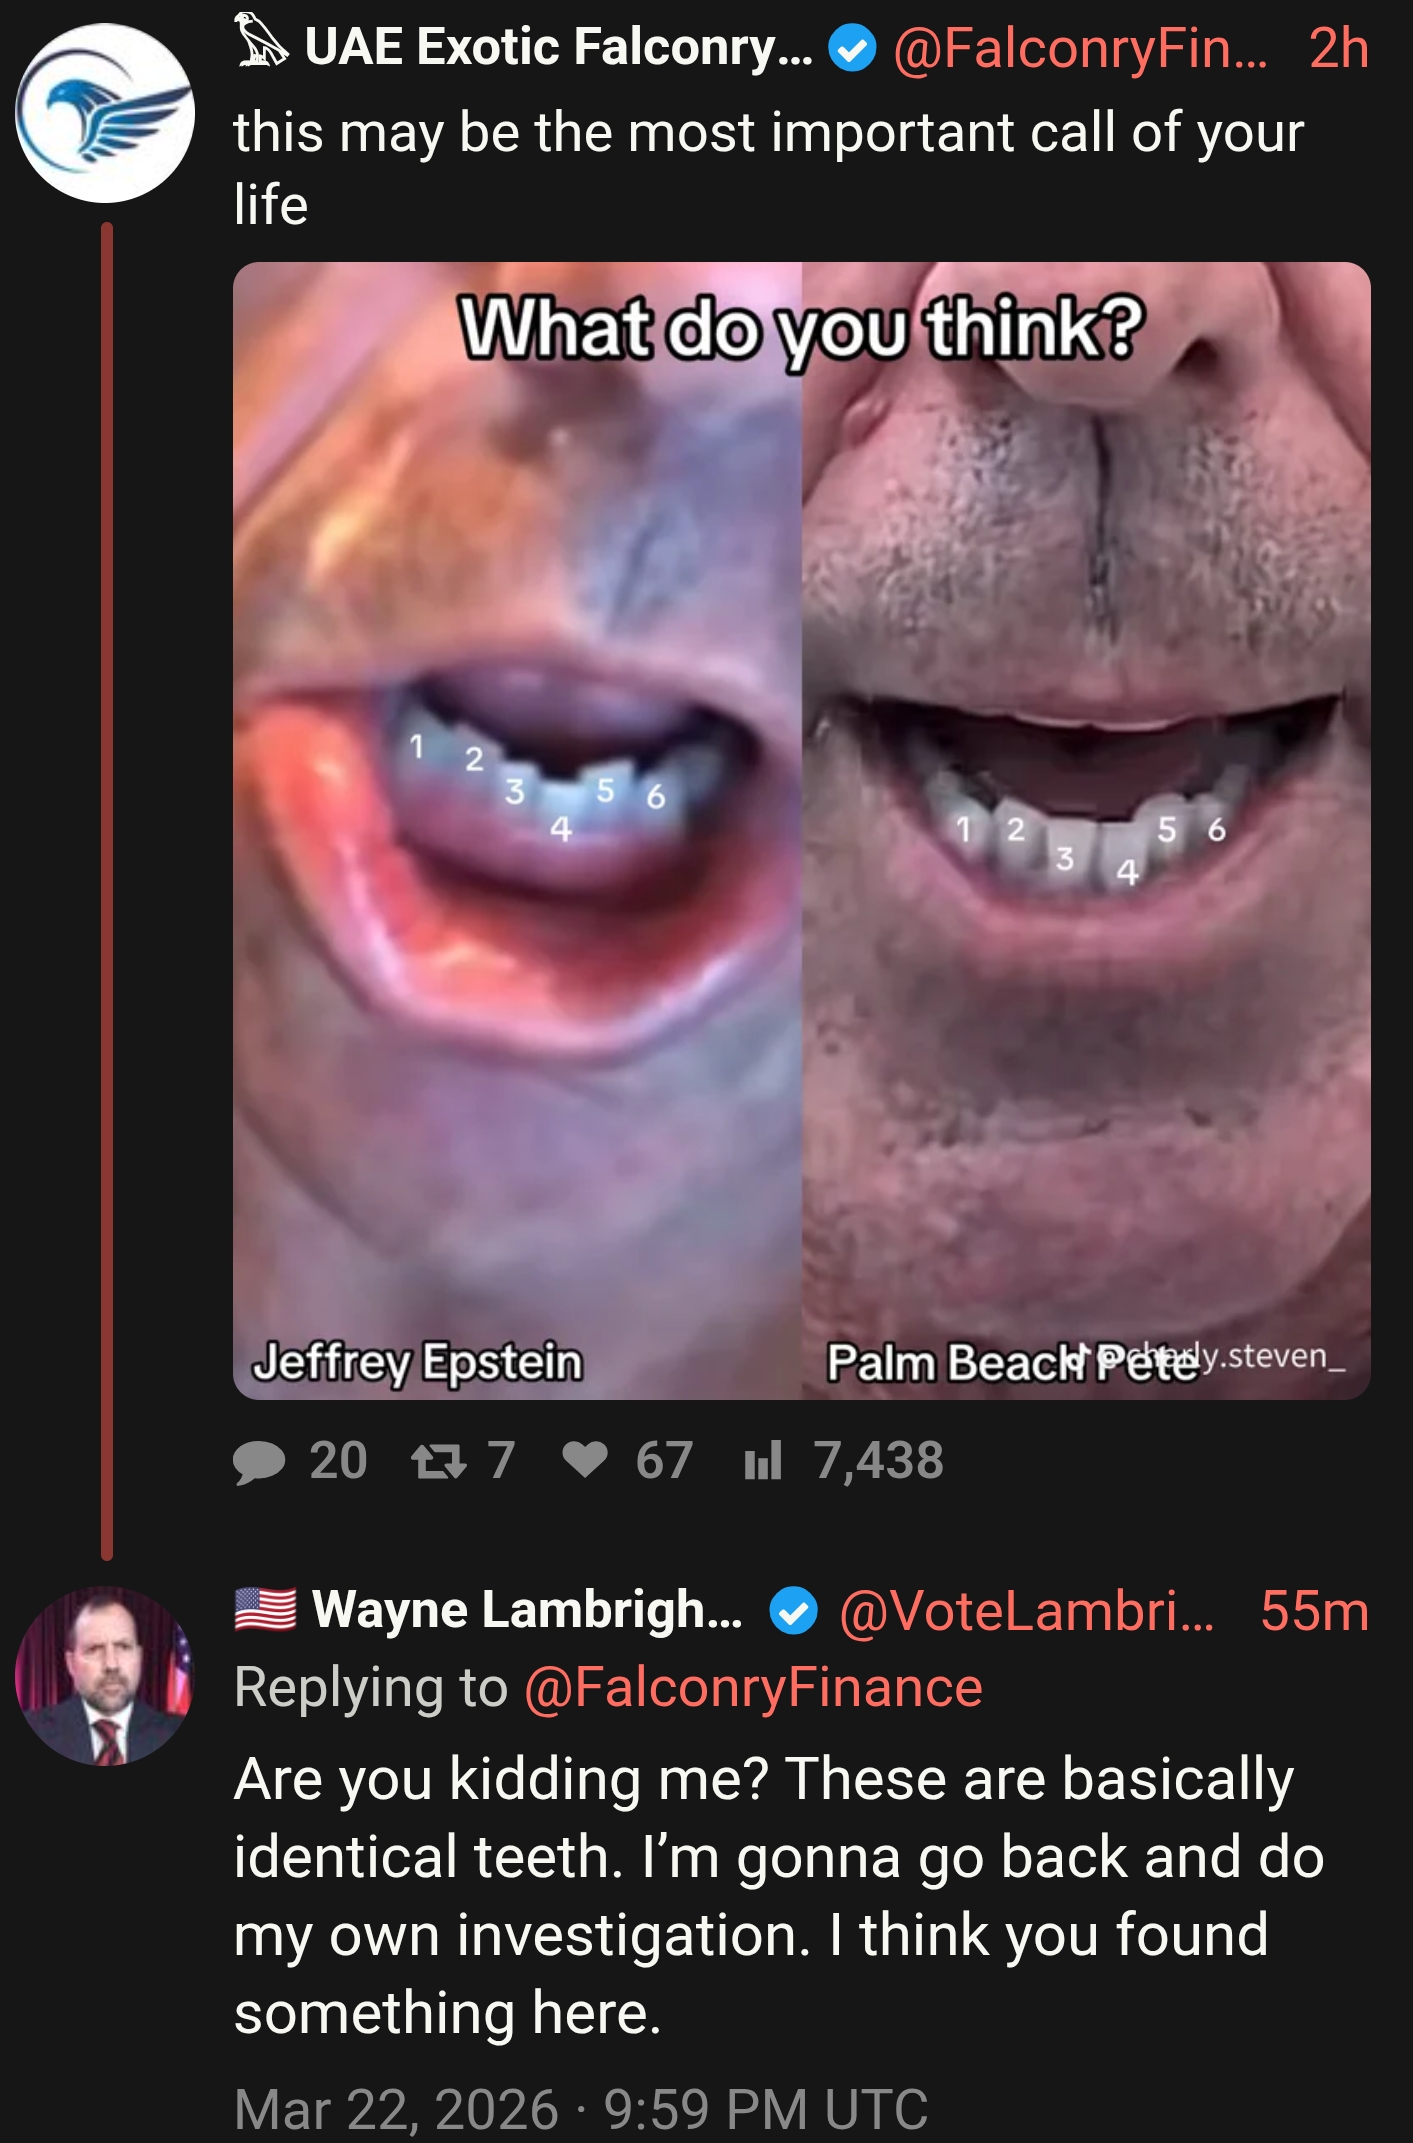Open UAE Exotic Falconry profile avatar

pos(105,113)
